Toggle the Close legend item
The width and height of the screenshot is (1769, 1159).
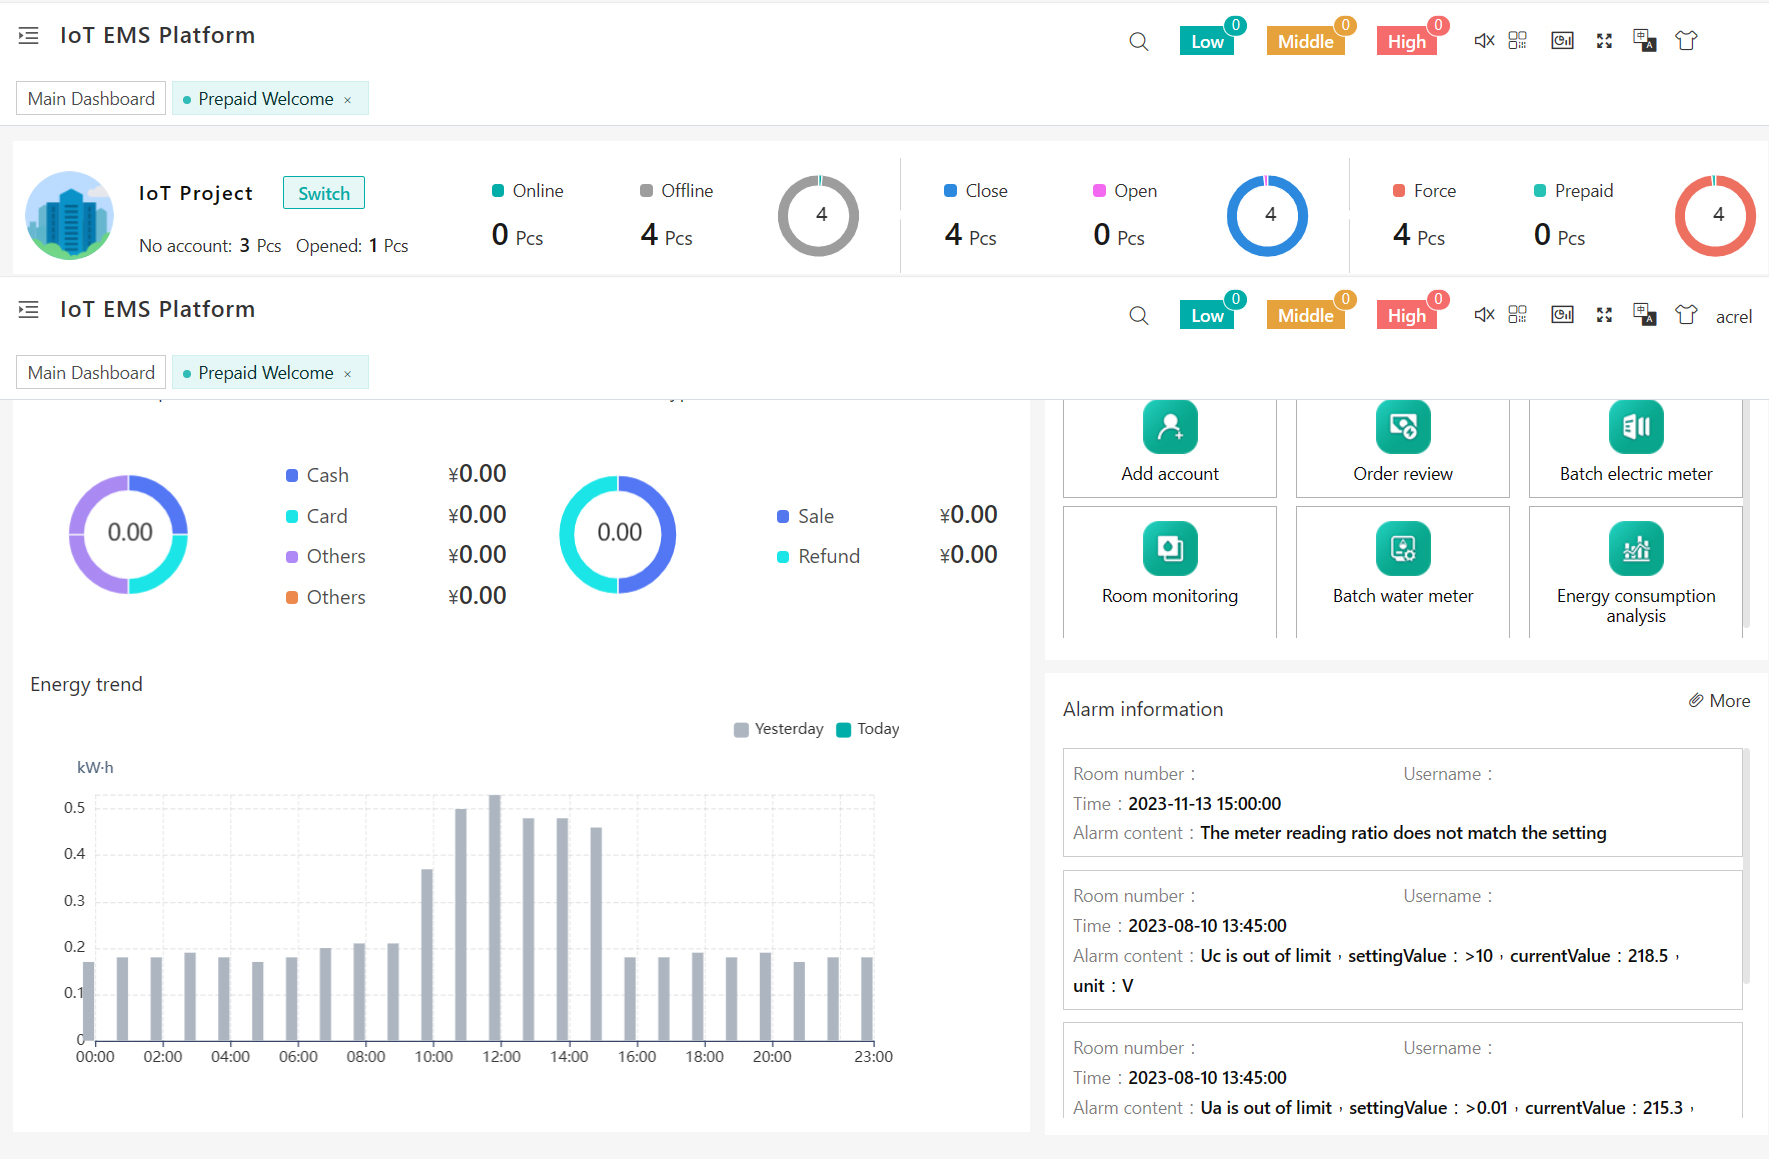(975, 191)
